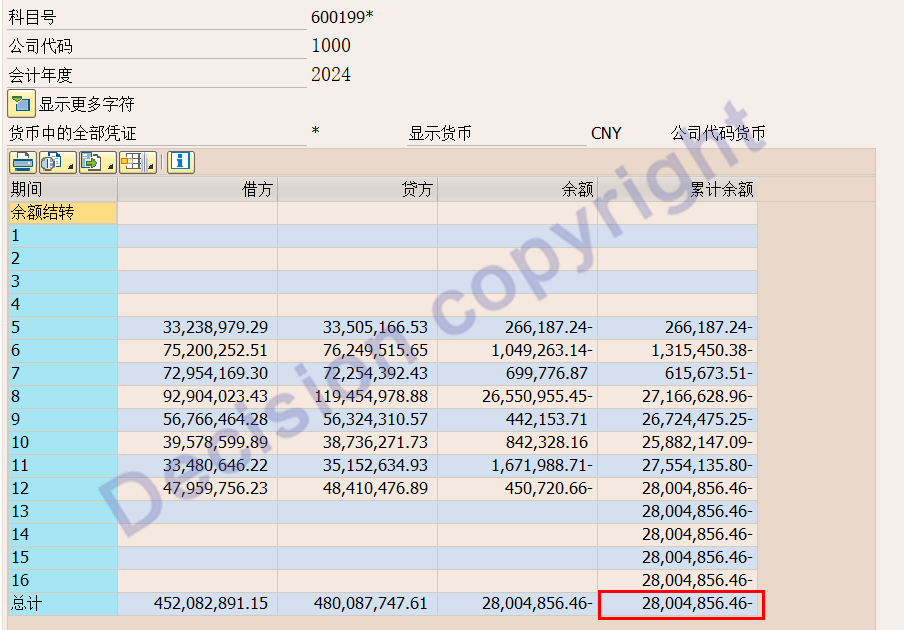Click the print icon in the table toolbar
This screenshot has height=630, width=904.
(22, 162)
